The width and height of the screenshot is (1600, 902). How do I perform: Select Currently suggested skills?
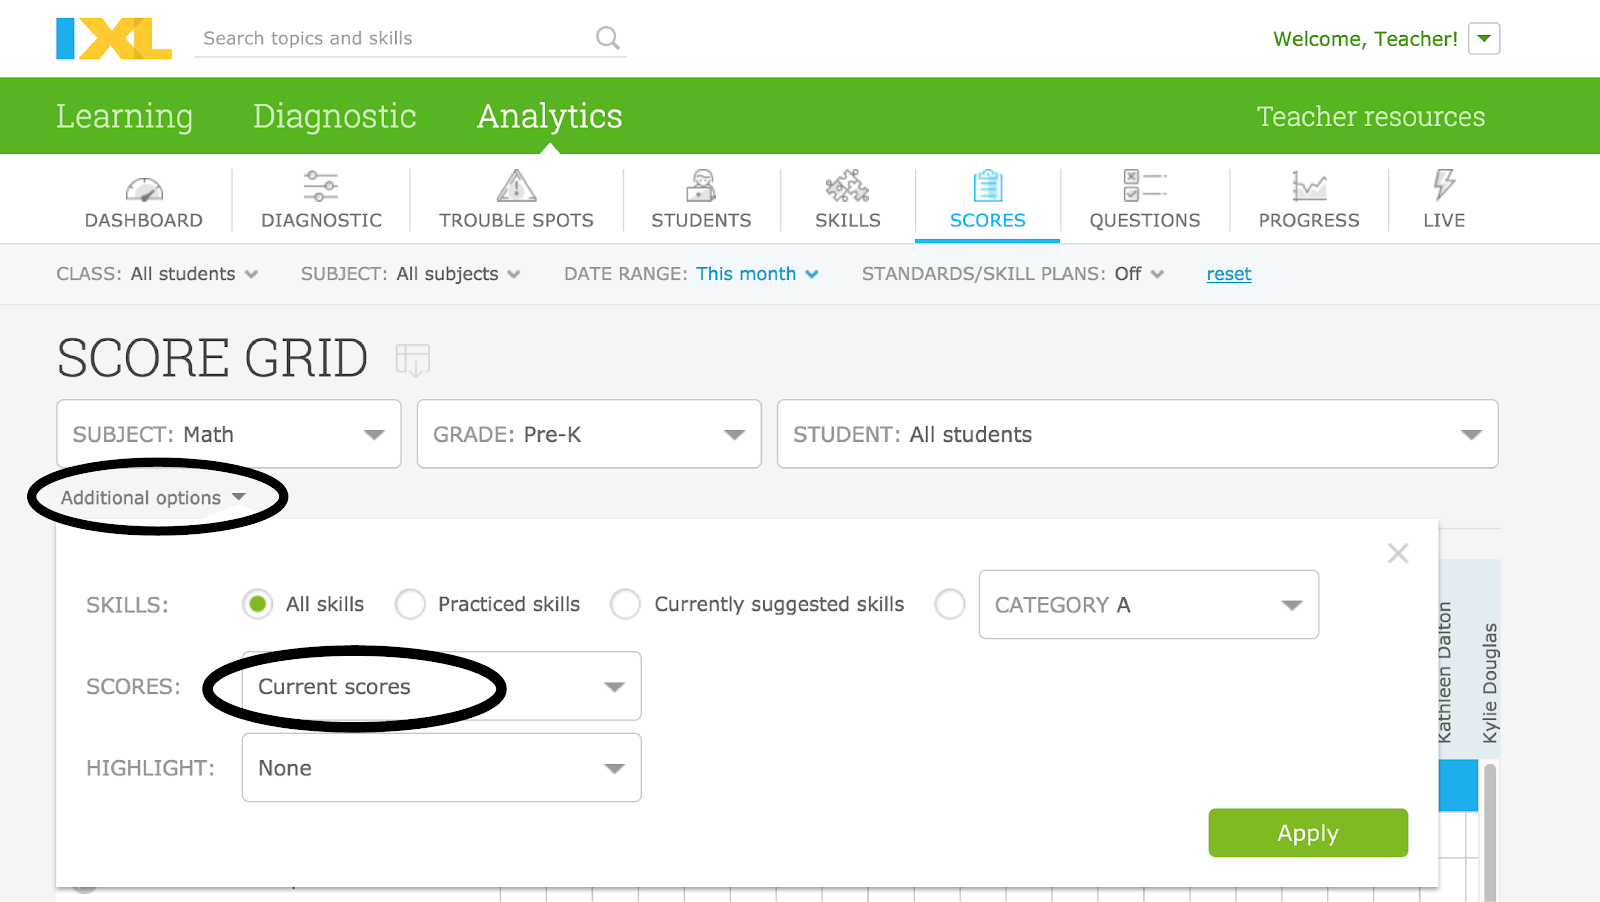626,604
